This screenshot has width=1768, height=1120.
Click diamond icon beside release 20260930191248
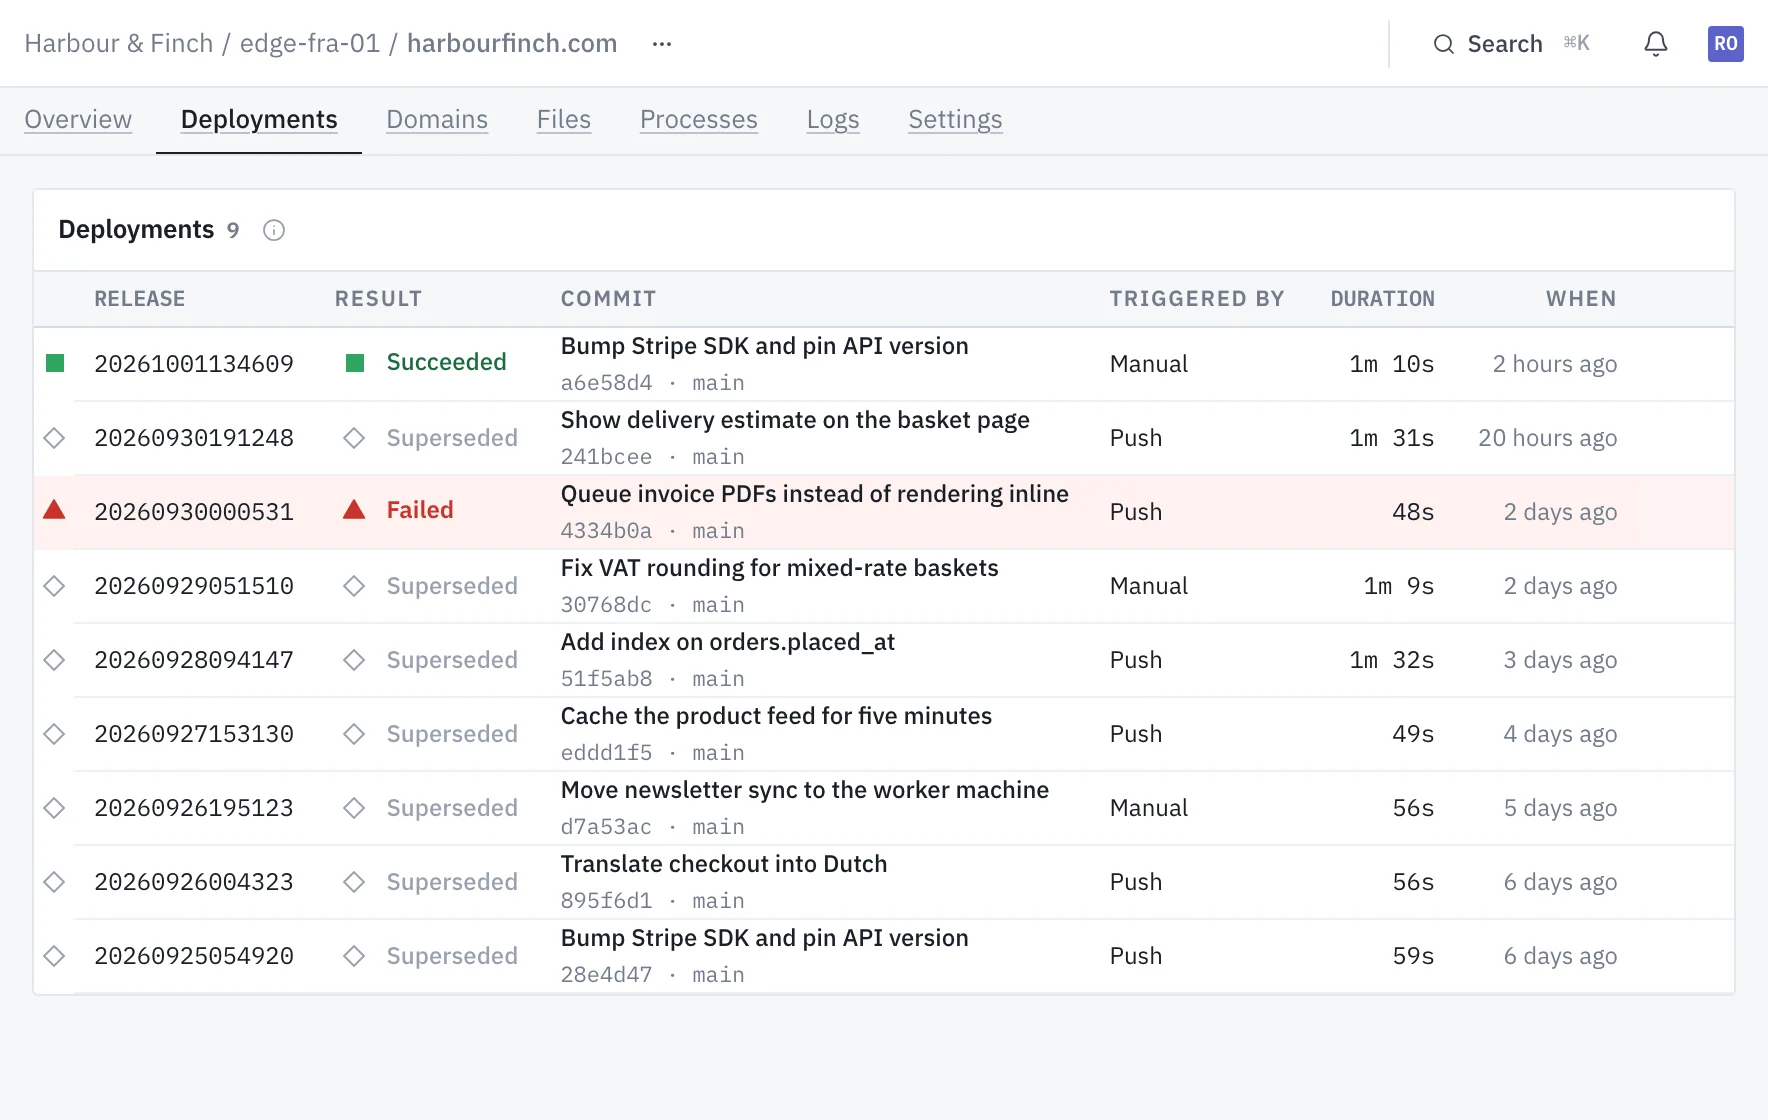pos(55,437)
